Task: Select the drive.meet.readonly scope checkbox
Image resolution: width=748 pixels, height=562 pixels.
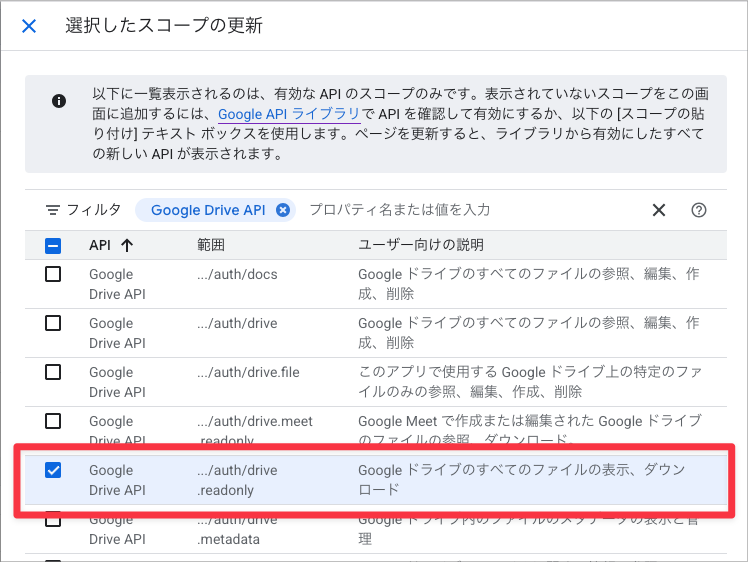Action: [x=53, y=421]
